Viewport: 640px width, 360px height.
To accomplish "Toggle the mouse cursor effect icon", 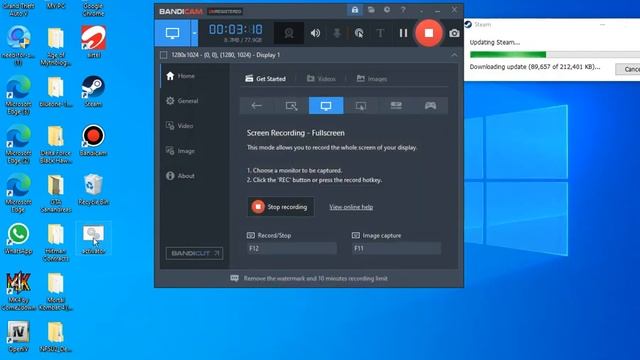I will pyautogui.click(x=359, y=33).
